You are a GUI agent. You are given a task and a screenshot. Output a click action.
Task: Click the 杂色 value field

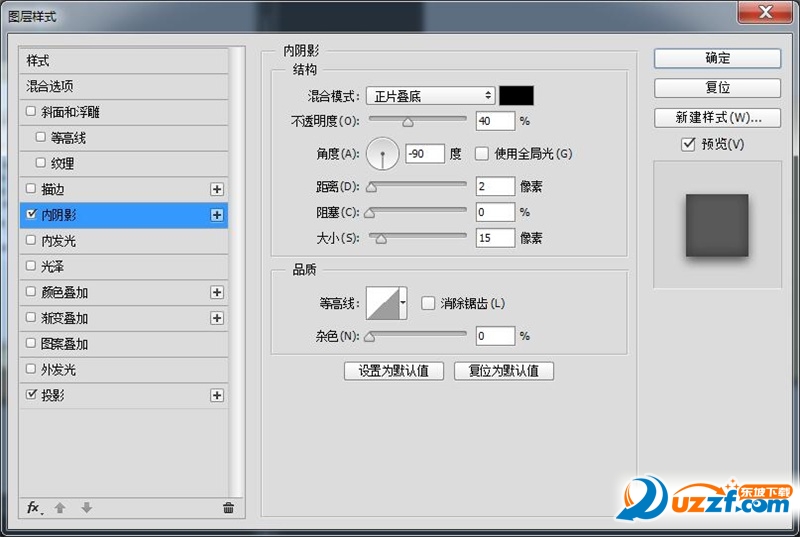point(495,336)
